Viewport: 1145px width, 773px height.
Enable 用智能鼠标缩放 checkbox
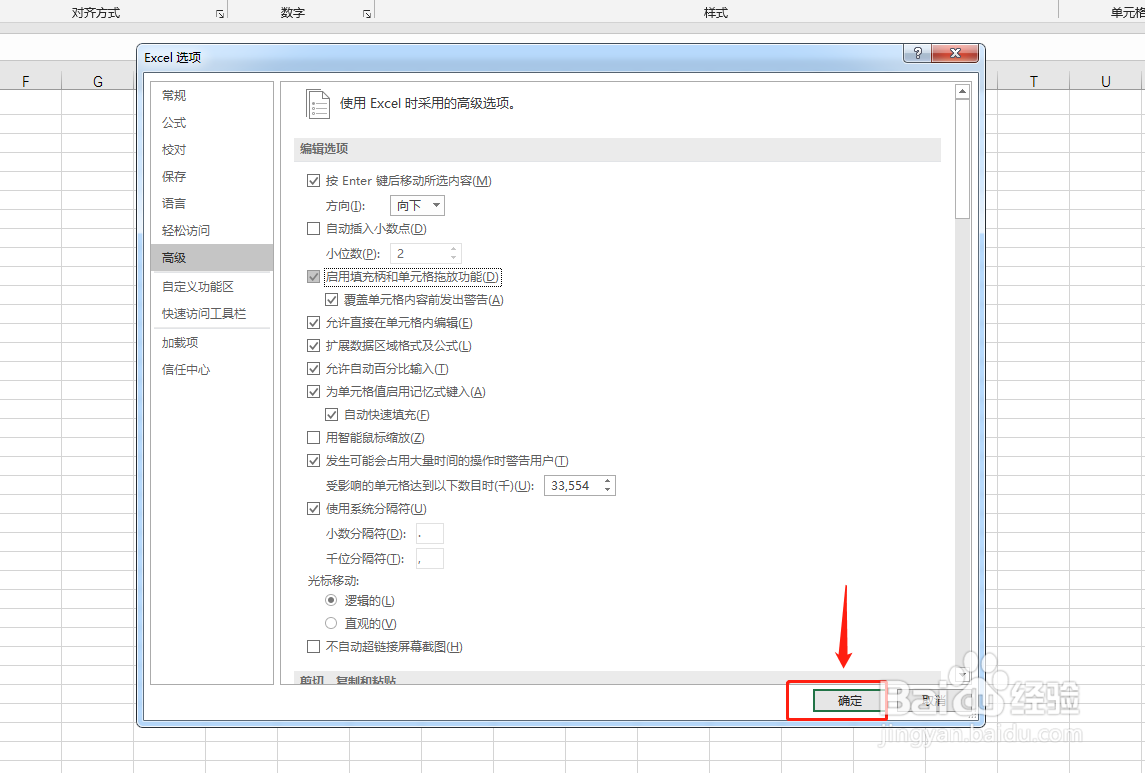point(313,438)
